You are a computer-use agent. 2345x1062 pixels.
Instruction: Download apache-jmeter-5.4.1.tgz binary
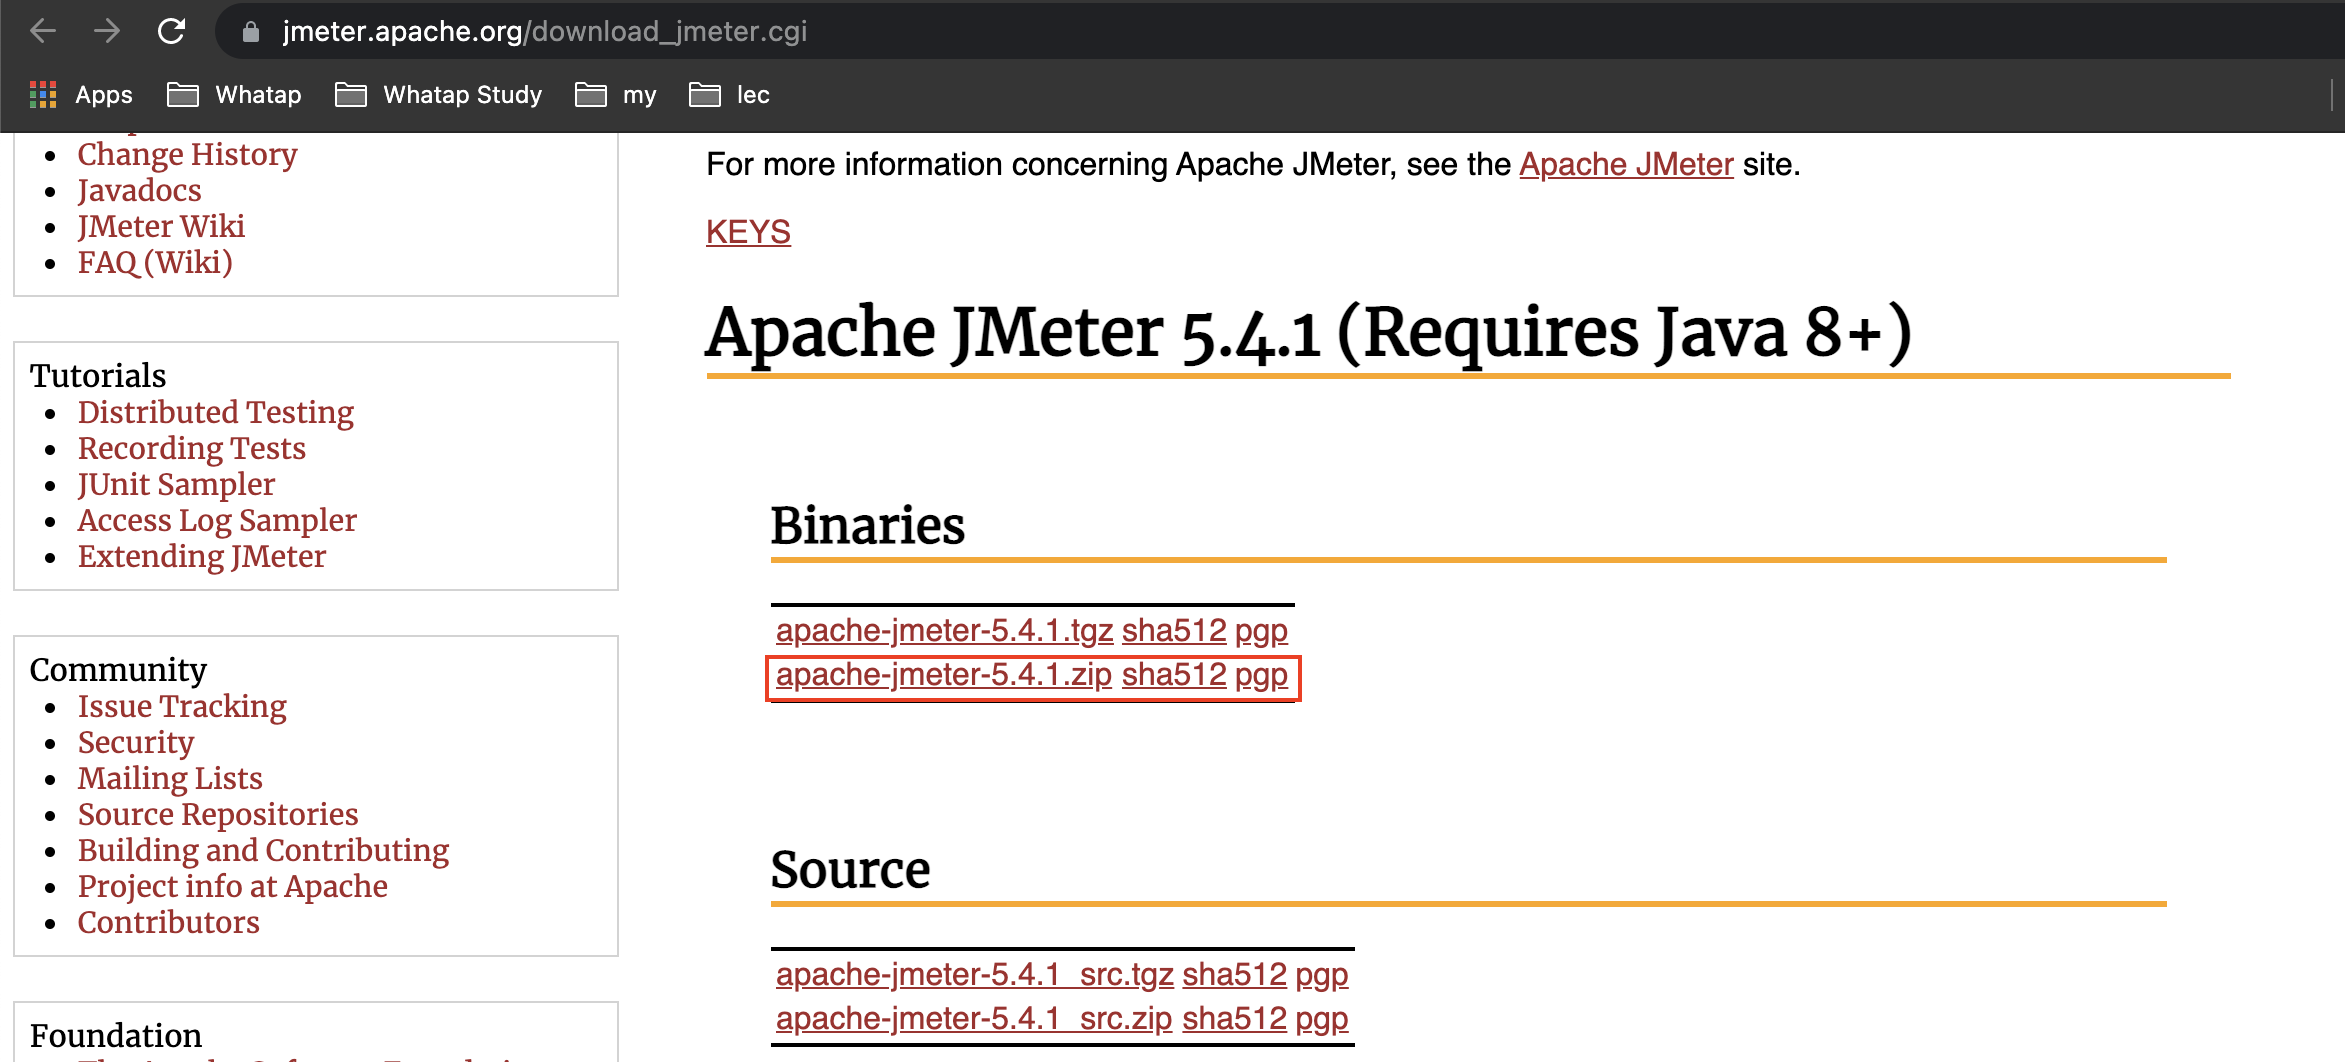pos(944,631)
